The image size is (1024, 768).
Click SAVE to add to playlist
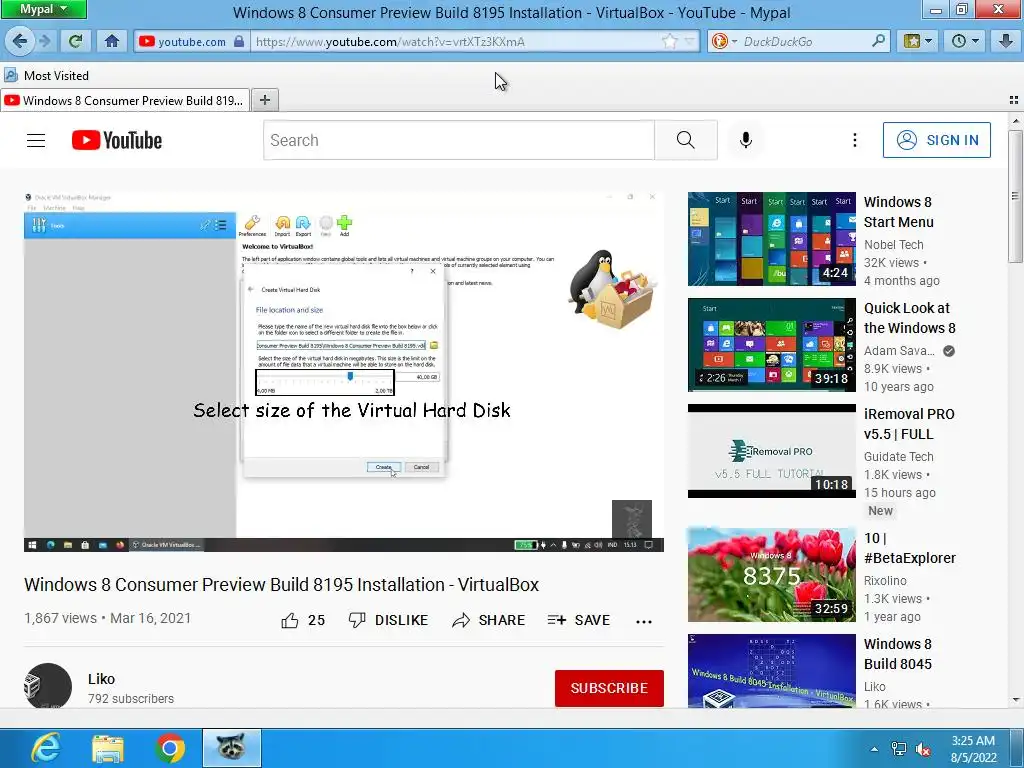579,620
